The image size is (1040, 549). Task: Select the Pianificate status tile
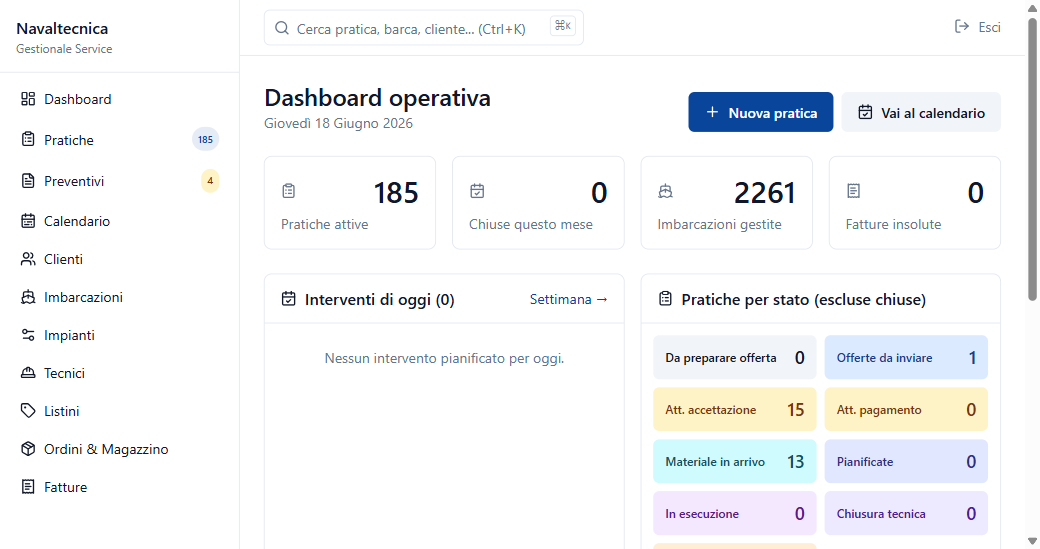[906, 461]
